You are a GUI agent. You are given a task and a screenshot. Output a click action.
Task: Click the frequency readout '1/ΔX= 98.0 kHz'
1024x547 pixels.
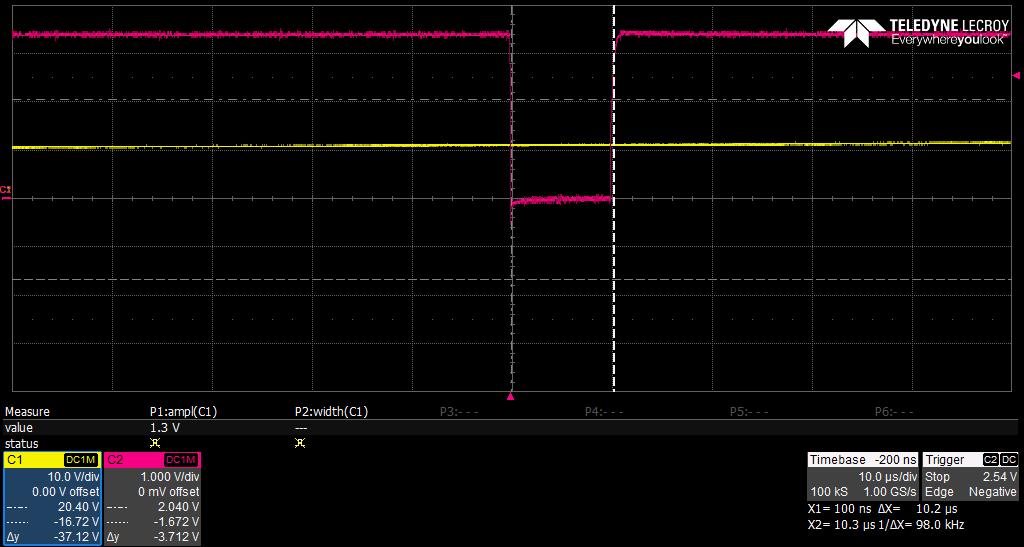coord(920,525)
